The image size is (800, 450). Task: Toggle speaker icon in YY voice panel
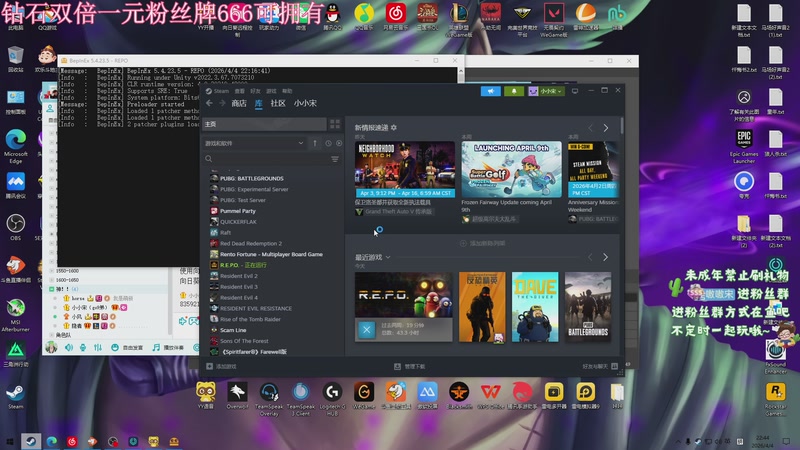tap(68, 347)
